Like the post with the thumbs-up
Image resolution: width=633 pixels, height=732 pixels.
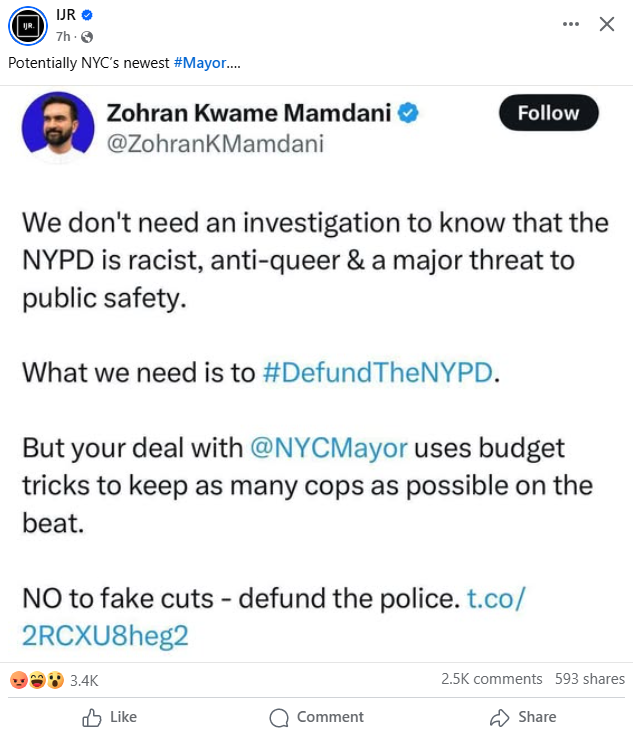pyautogui.click(x=110, y=717)
